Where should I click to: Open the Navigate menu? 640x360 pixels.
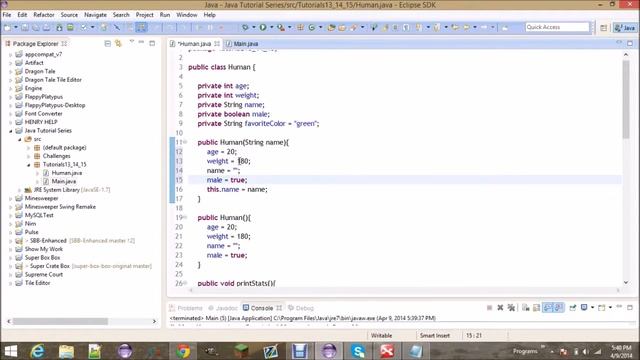click(x=95, y=15)
